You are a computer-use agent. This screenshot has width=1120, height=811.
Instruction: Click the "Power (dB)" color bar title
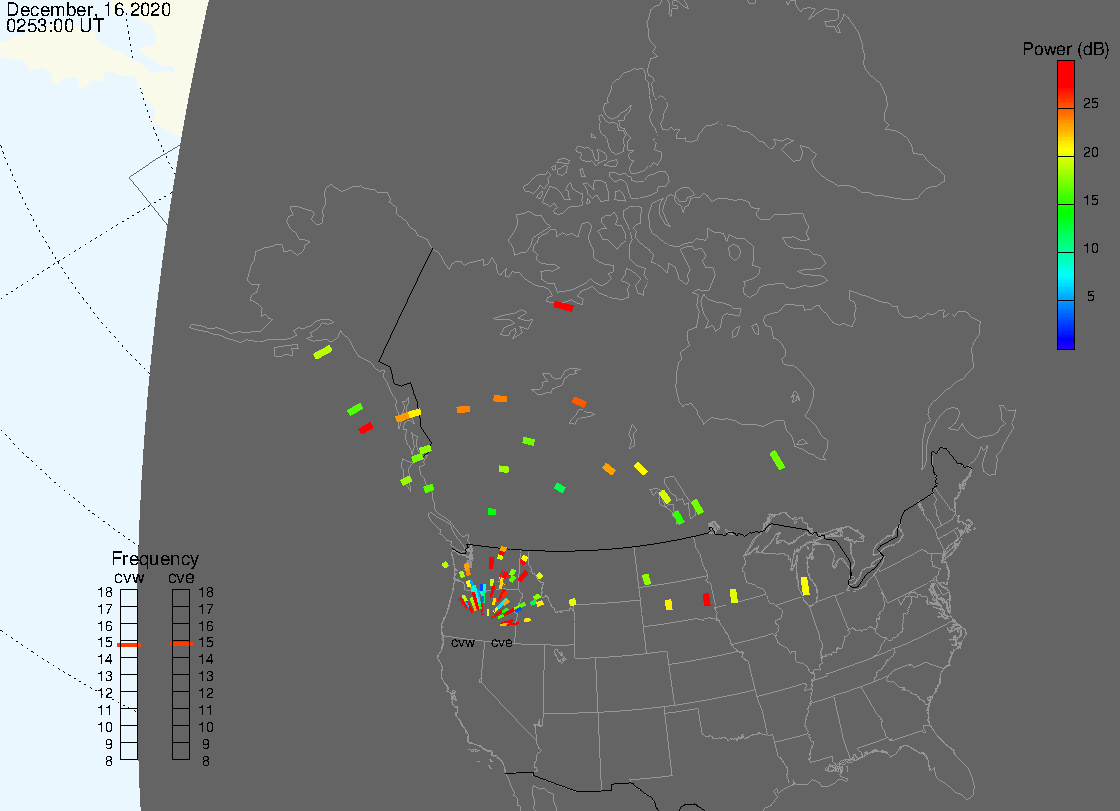point(1065,49)
